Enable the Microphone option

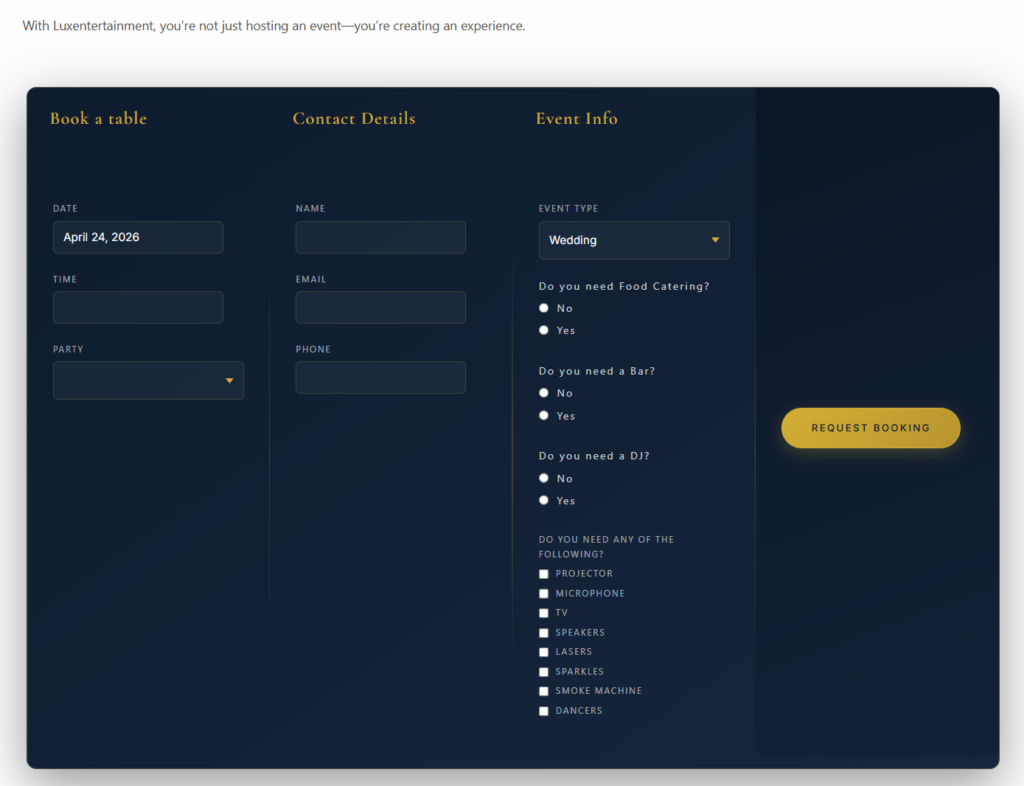(543, 593)
